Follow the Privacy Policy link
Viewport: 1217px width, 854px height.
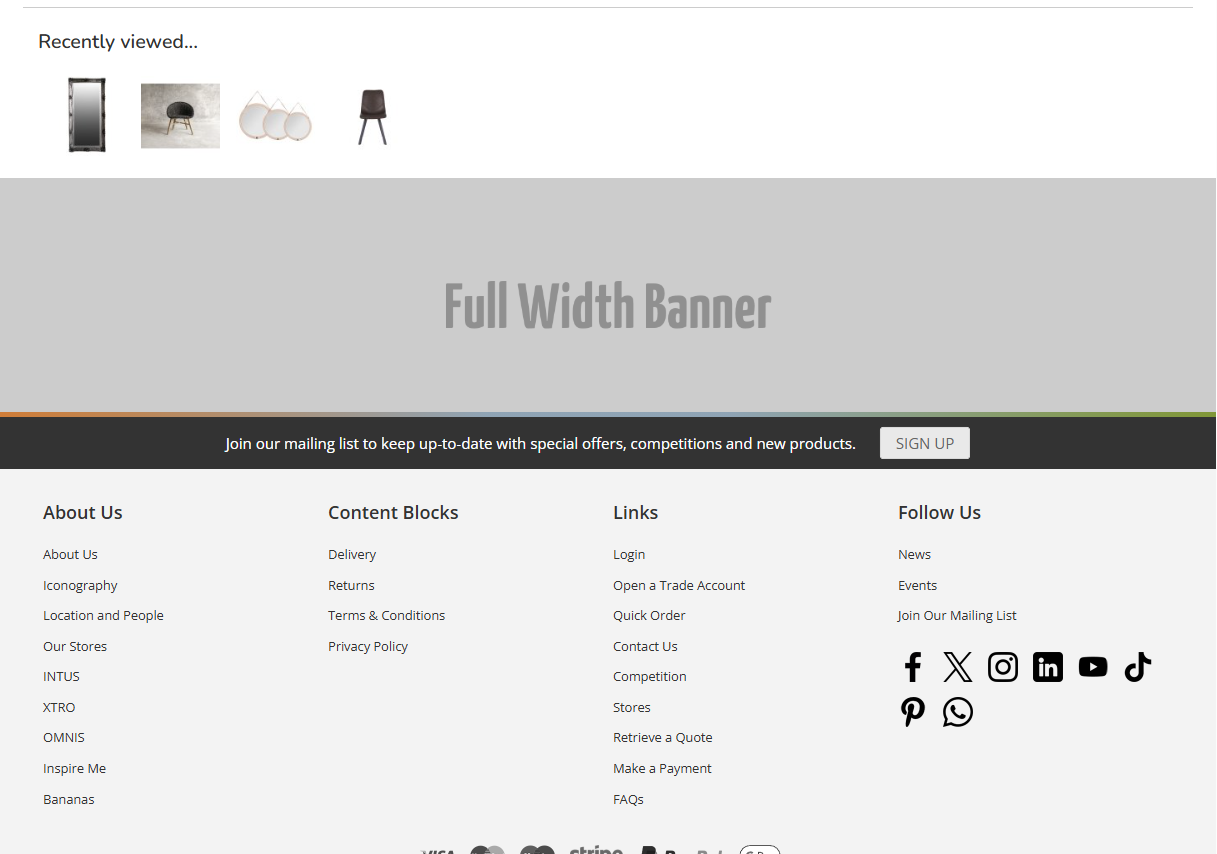coord(368,647)
